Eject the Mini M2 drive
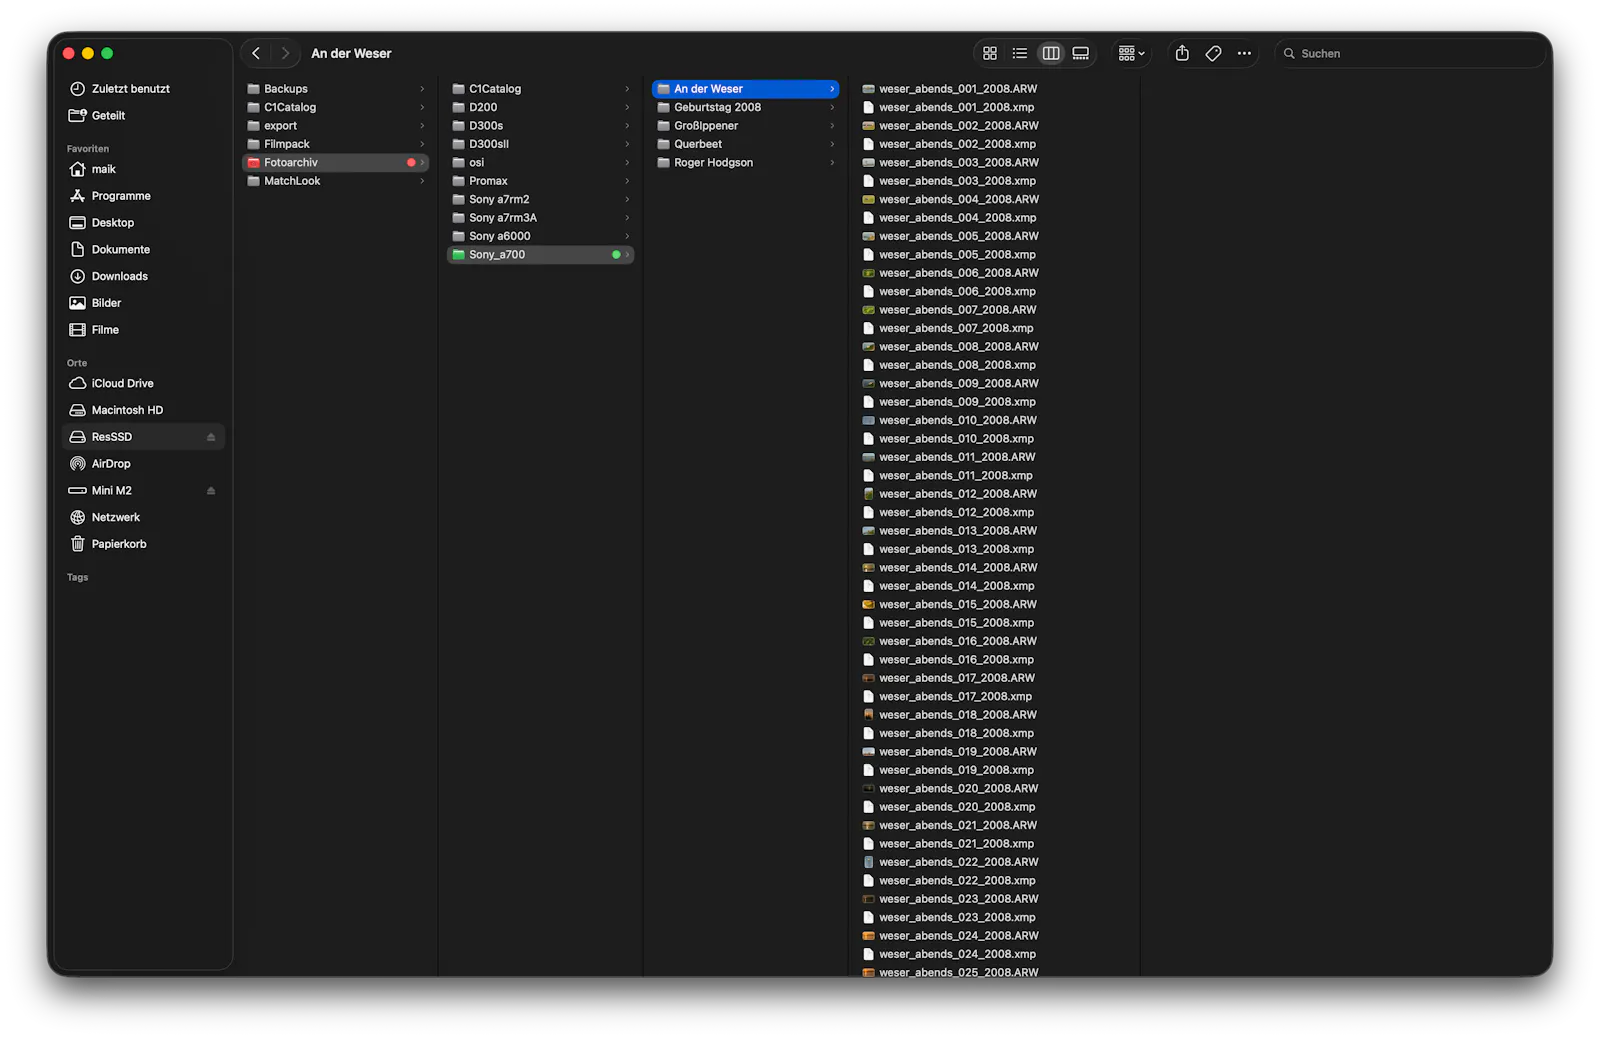 (211, 491)
